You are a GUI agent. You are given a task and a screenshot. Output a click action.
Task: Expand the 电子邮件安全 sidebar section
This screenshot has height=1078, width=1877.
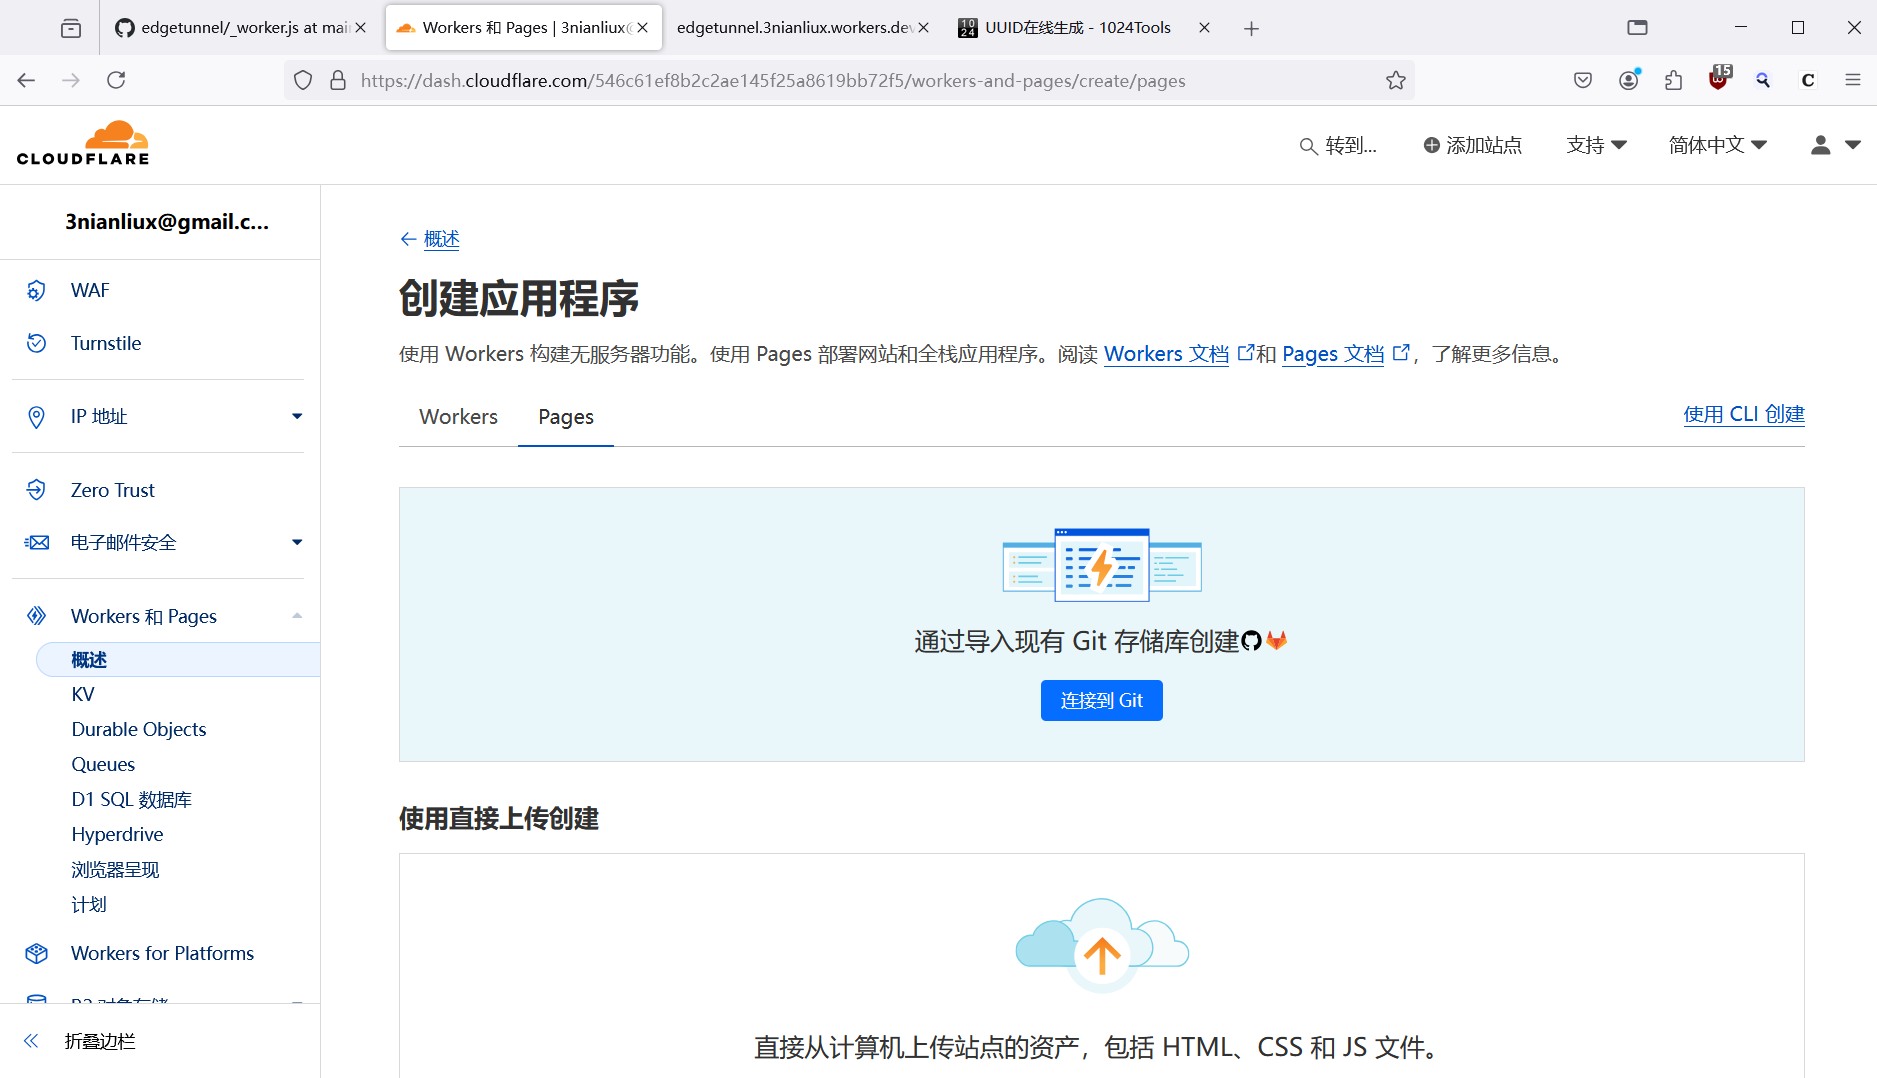[297, 542]
